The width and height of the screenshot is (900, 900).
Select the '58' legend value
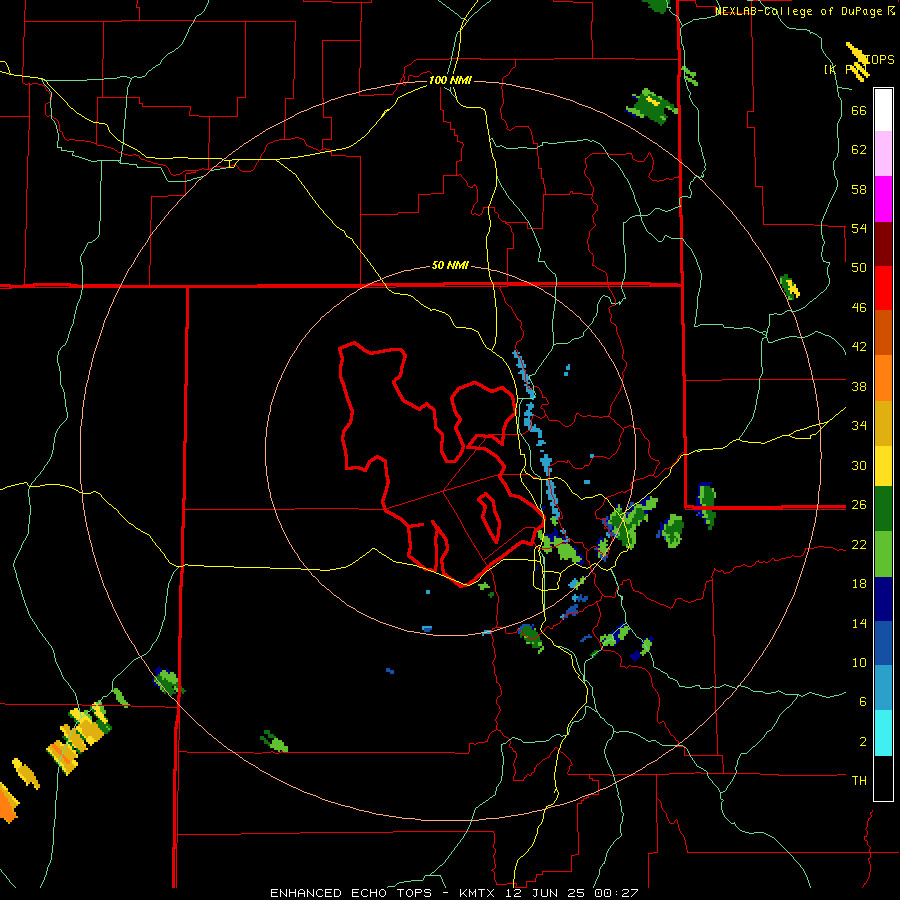click(x=859, y=189)
